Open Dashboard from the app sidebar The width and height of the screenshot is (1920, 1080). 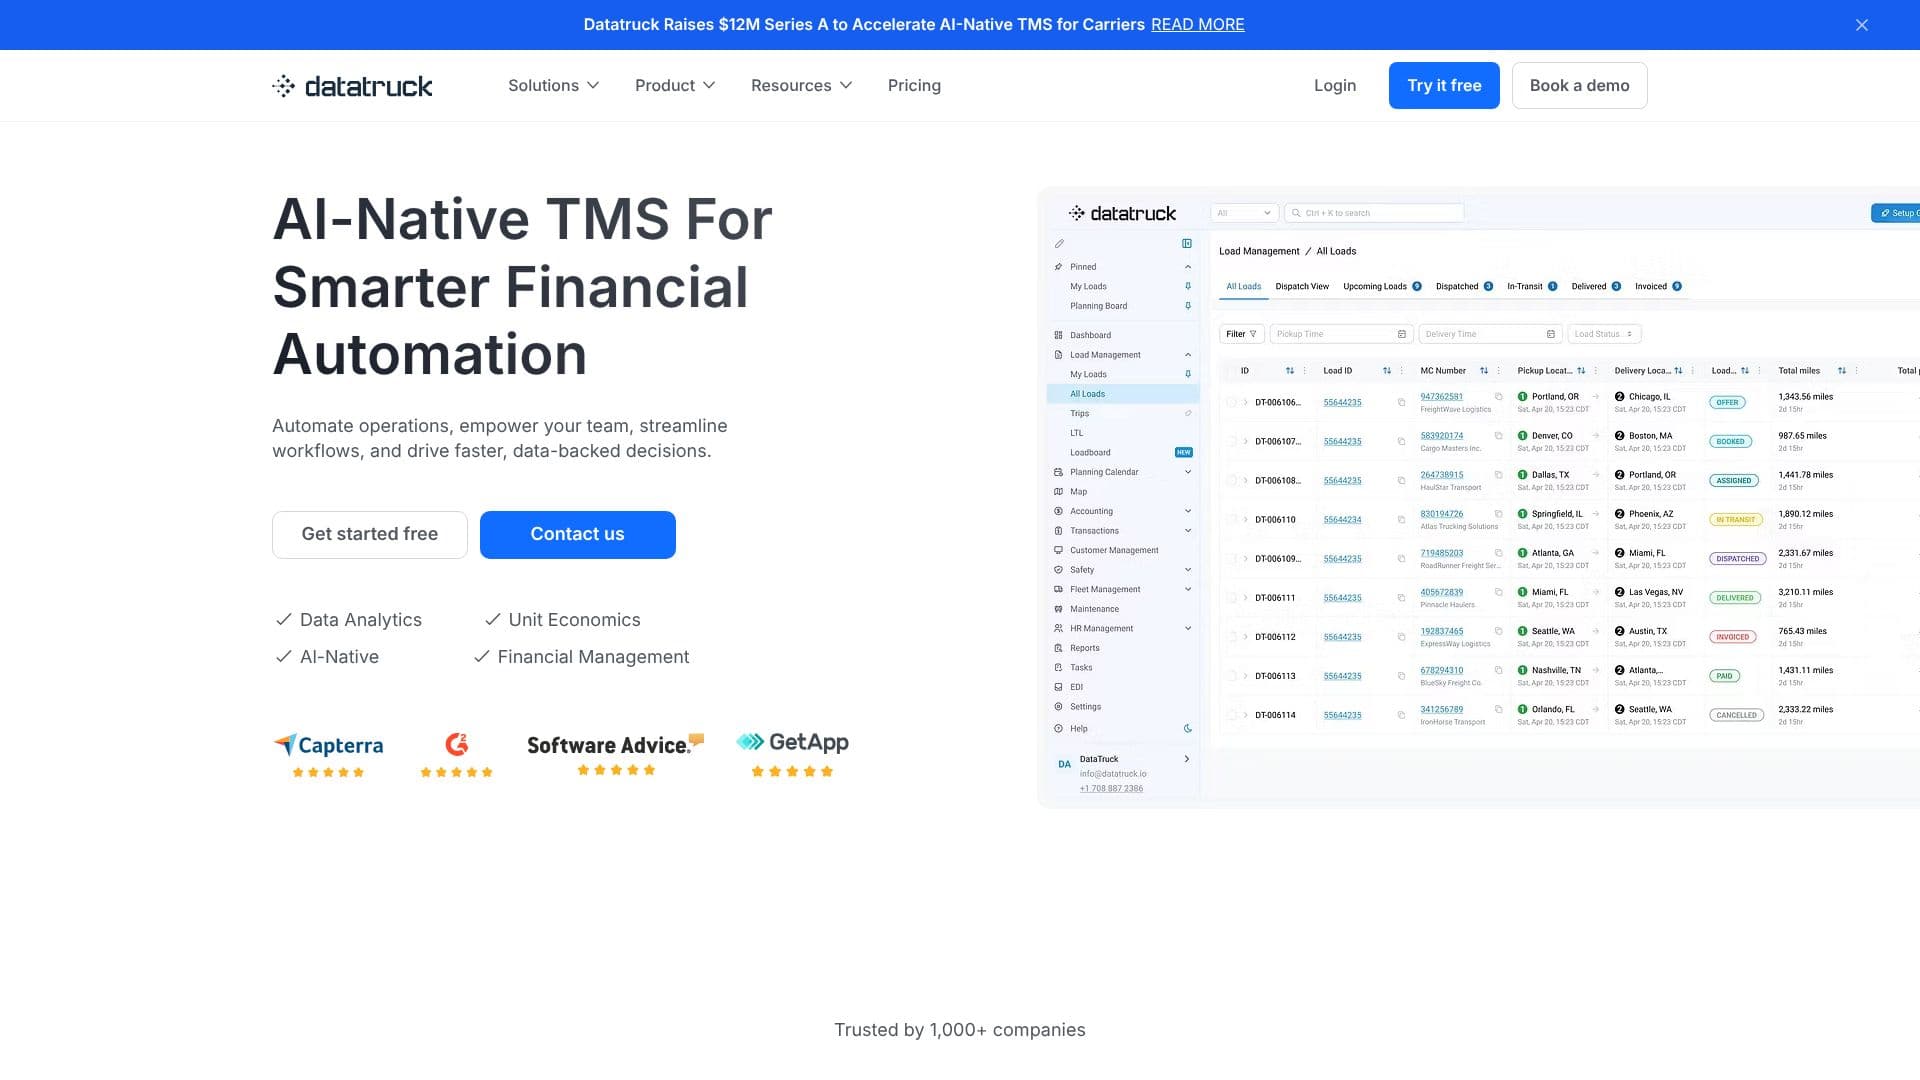click(1090, 335)
